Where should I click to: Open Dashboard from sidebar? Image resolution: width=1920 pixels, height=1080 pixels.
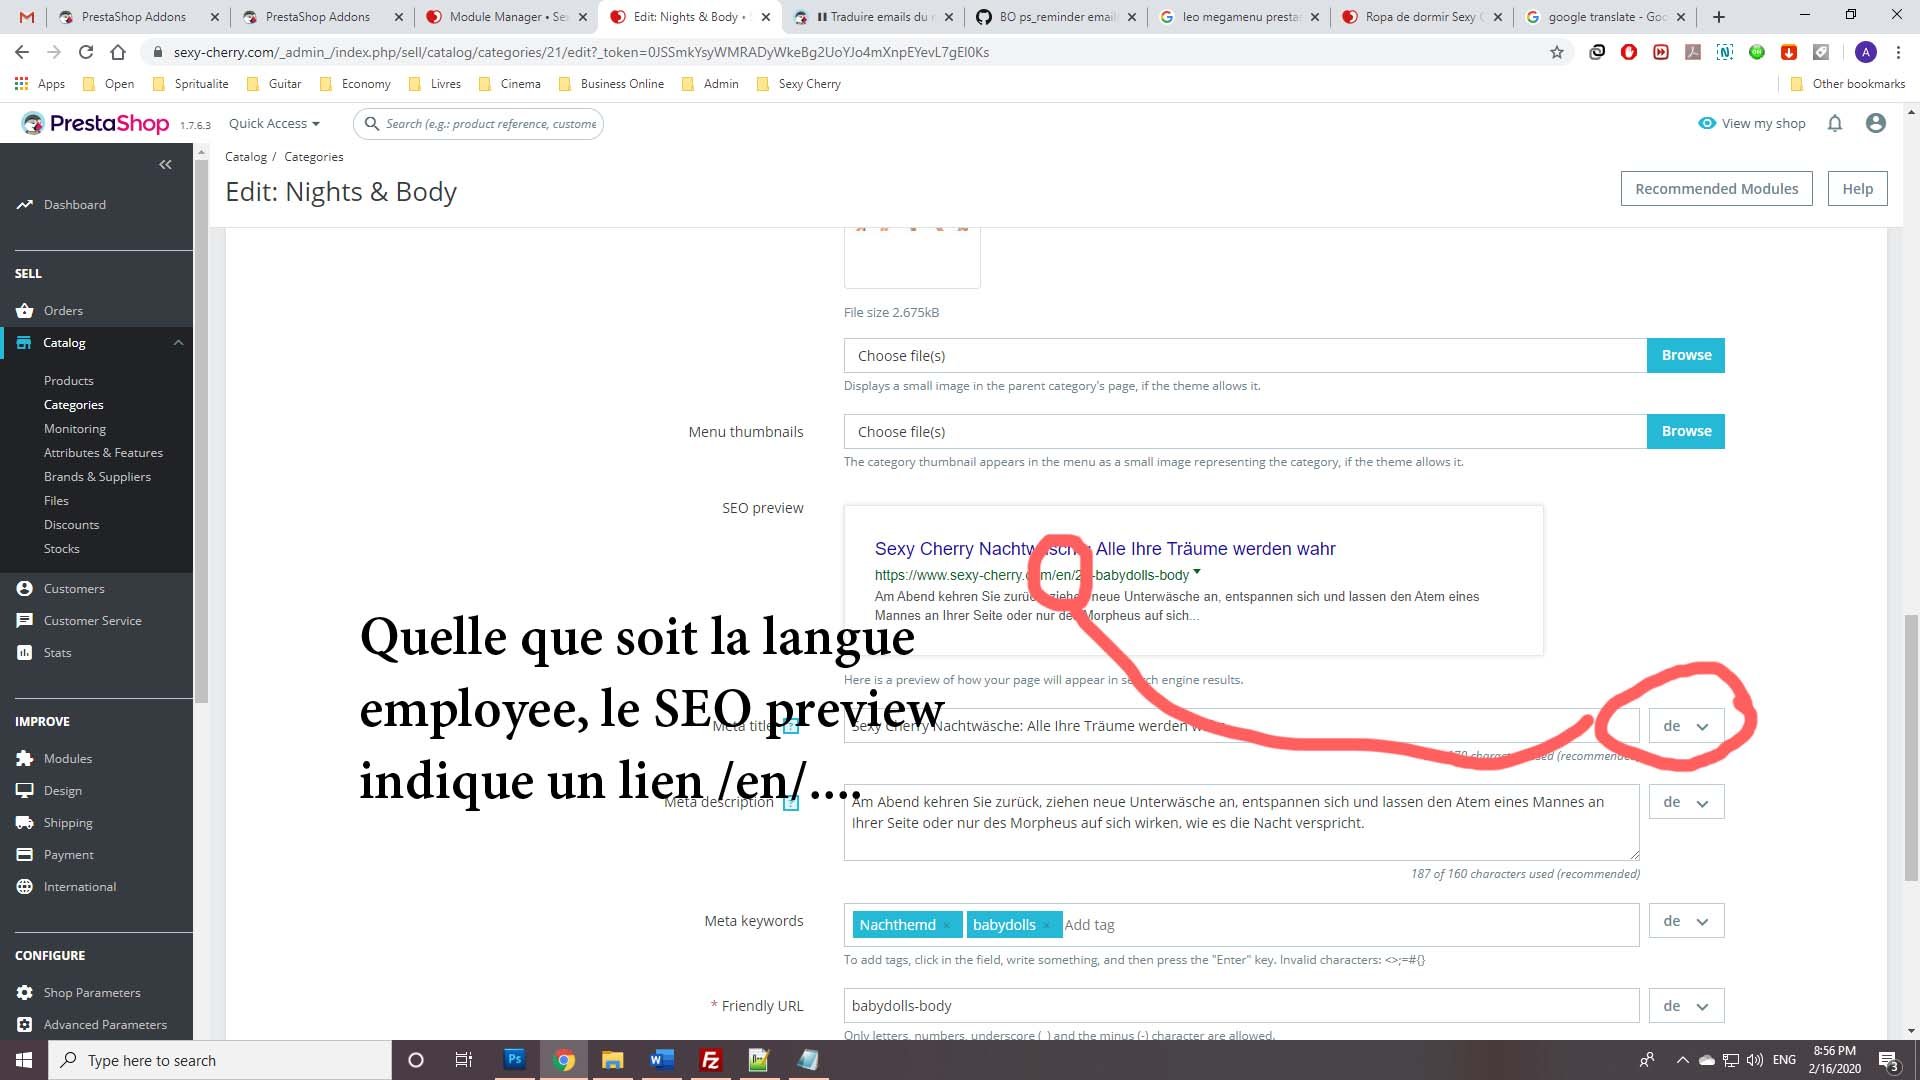pyautogui.click(x=75, y=204)
